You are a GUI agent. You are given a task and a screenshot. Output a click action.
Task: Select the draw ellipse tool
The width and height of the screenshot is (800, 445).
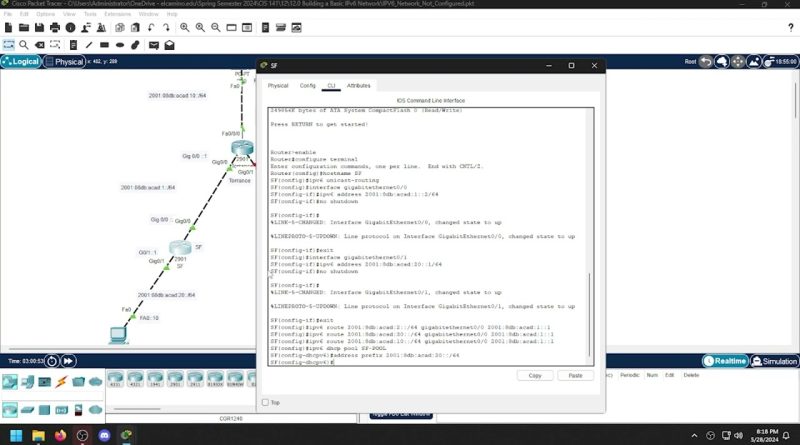120,45
